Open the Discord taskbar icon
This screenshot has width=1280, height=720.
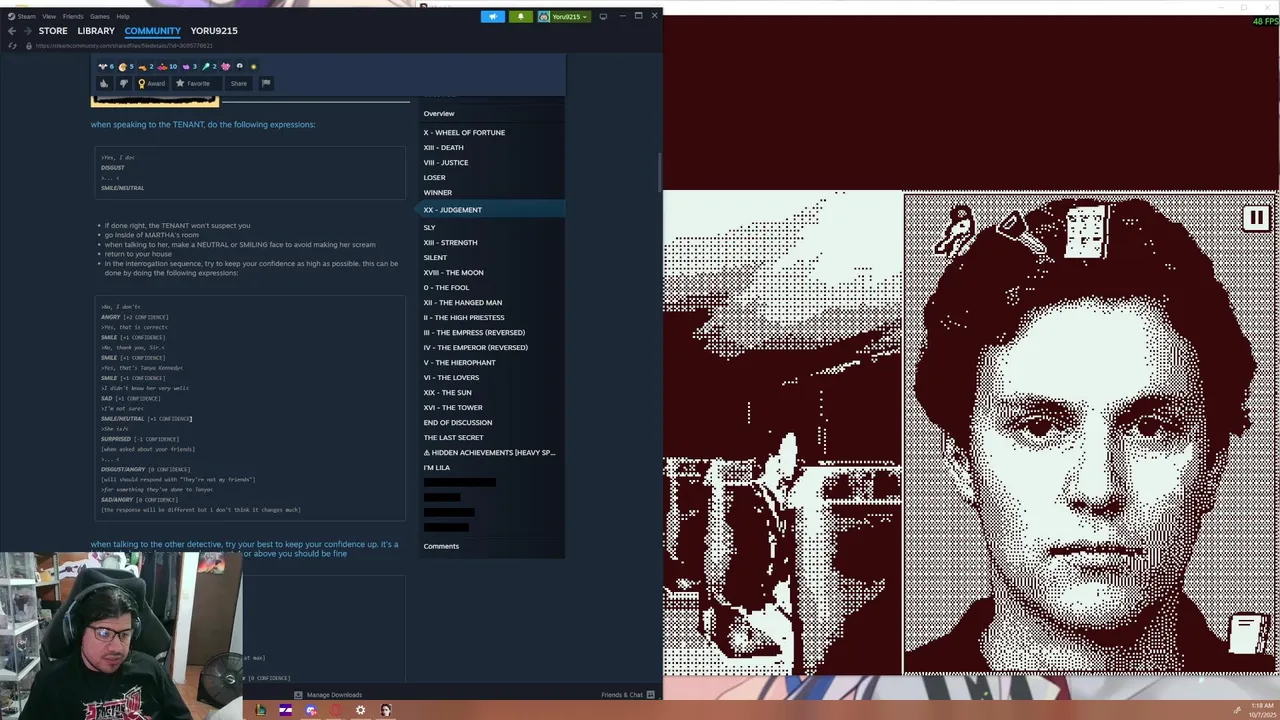coord(311,711)
